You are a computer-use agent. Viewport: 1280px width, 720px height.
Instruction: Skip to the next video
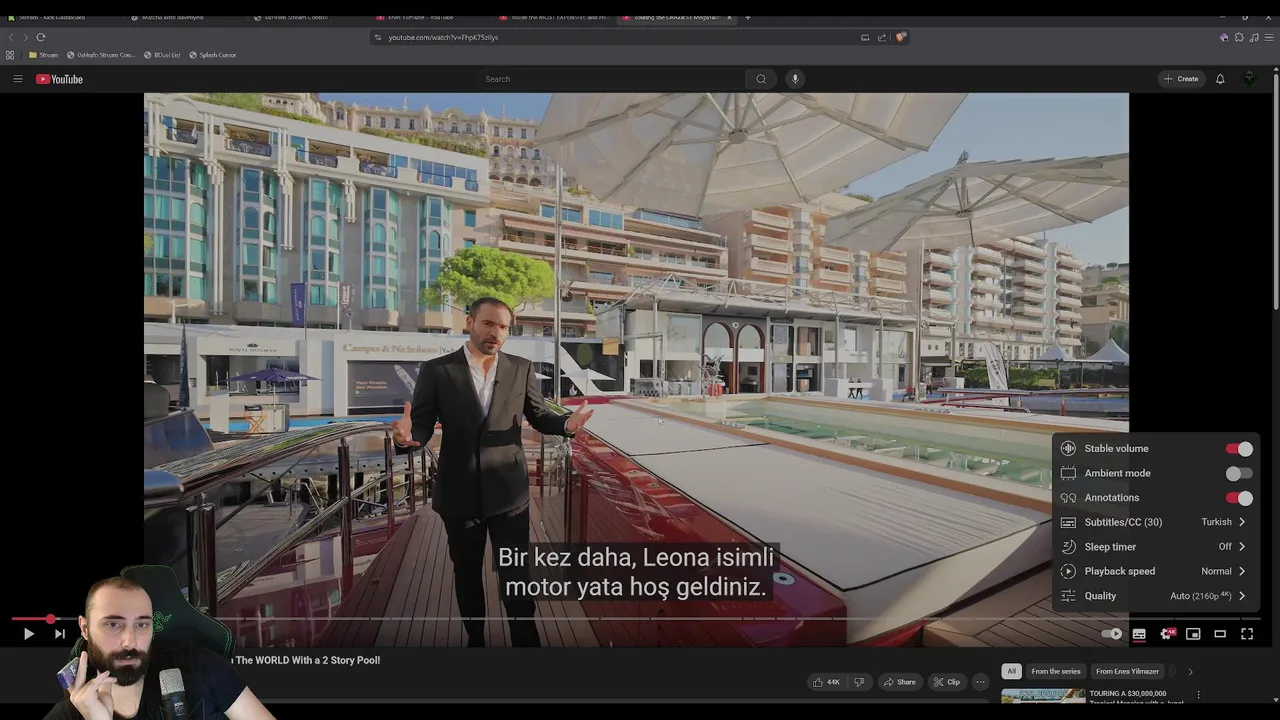pyautogui.click(x=59, y=634)
